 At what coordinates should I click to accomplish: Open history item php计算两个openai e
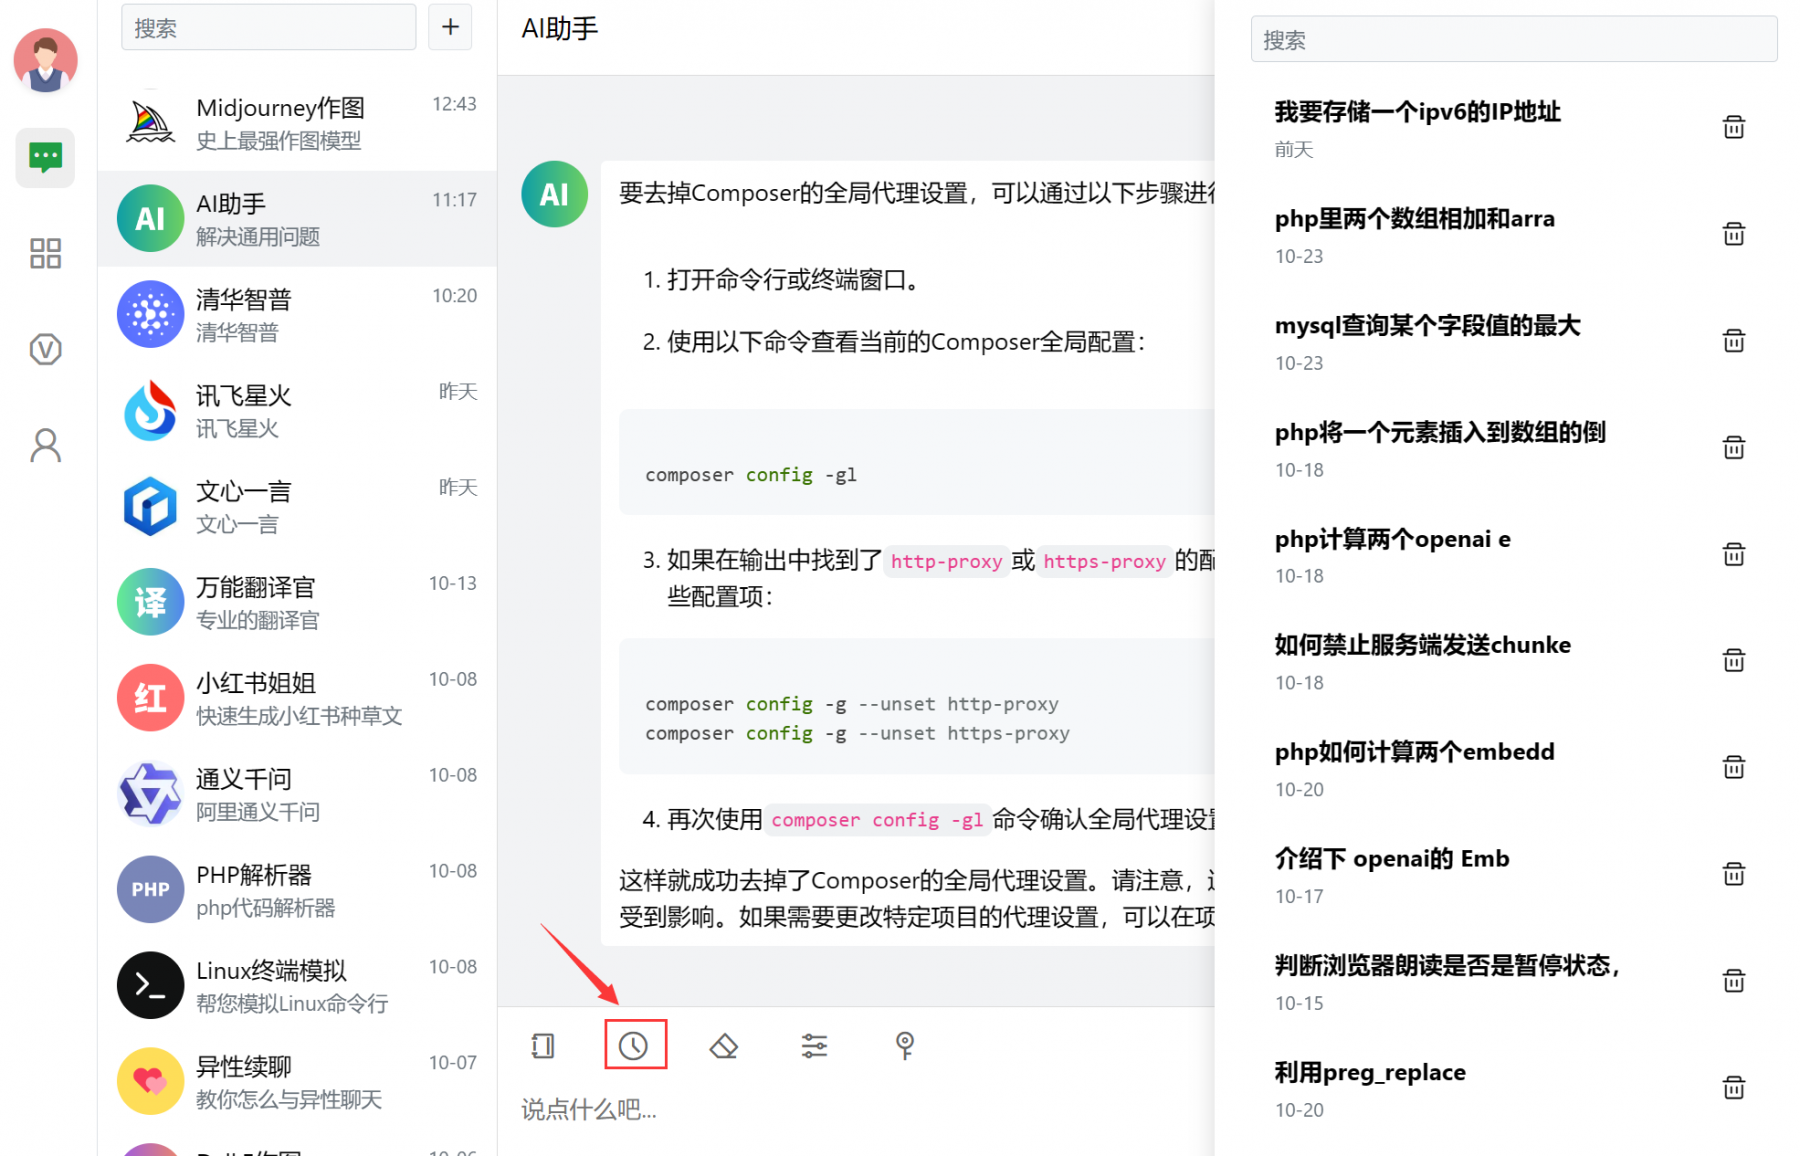(x=1392, y=539)
